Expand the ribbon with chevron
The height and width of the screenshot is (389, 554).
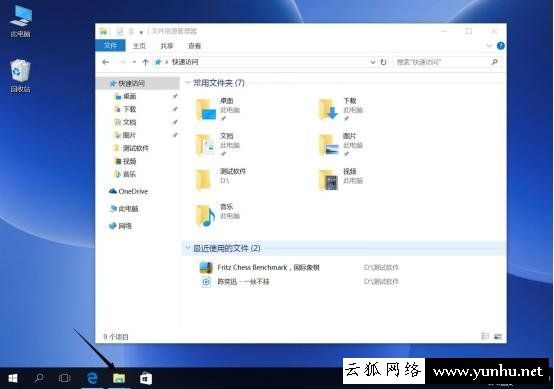489,46
